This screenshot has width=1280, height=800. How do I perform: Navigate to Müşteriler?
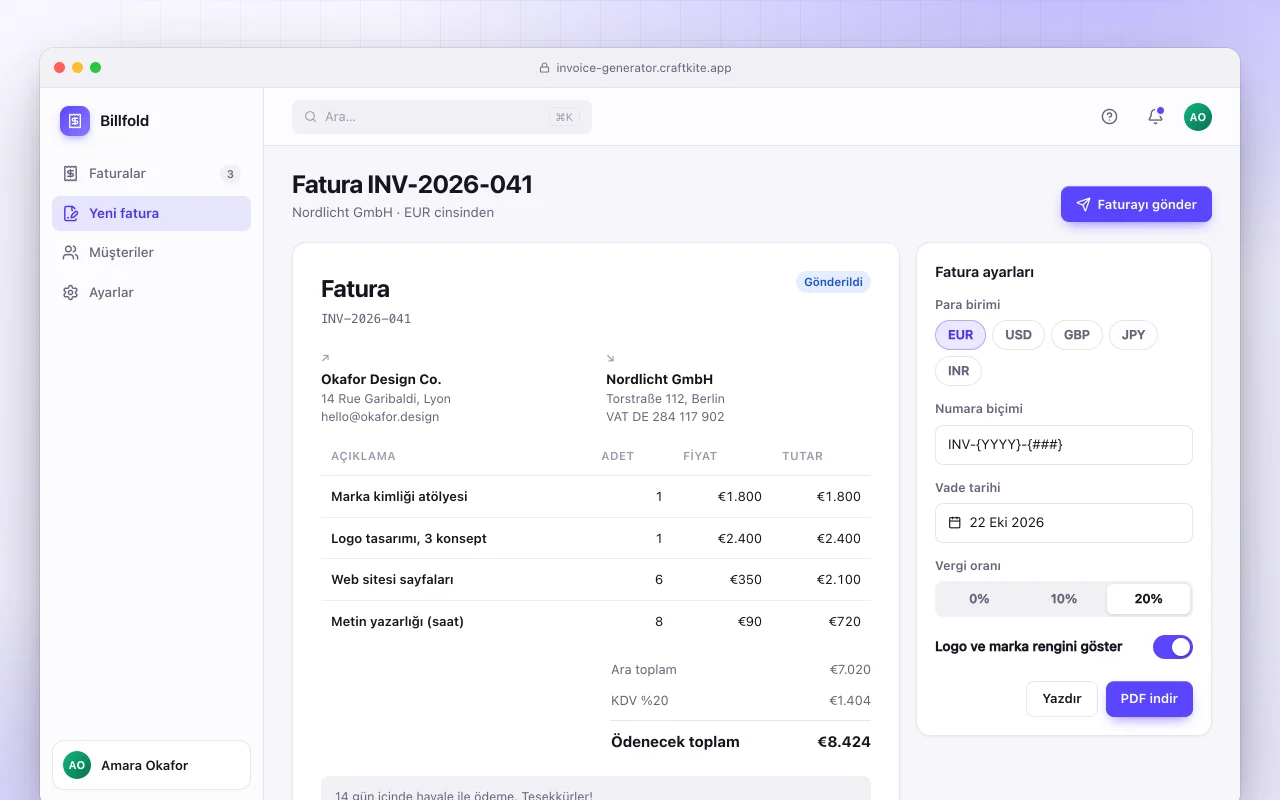tap(151, 253)
